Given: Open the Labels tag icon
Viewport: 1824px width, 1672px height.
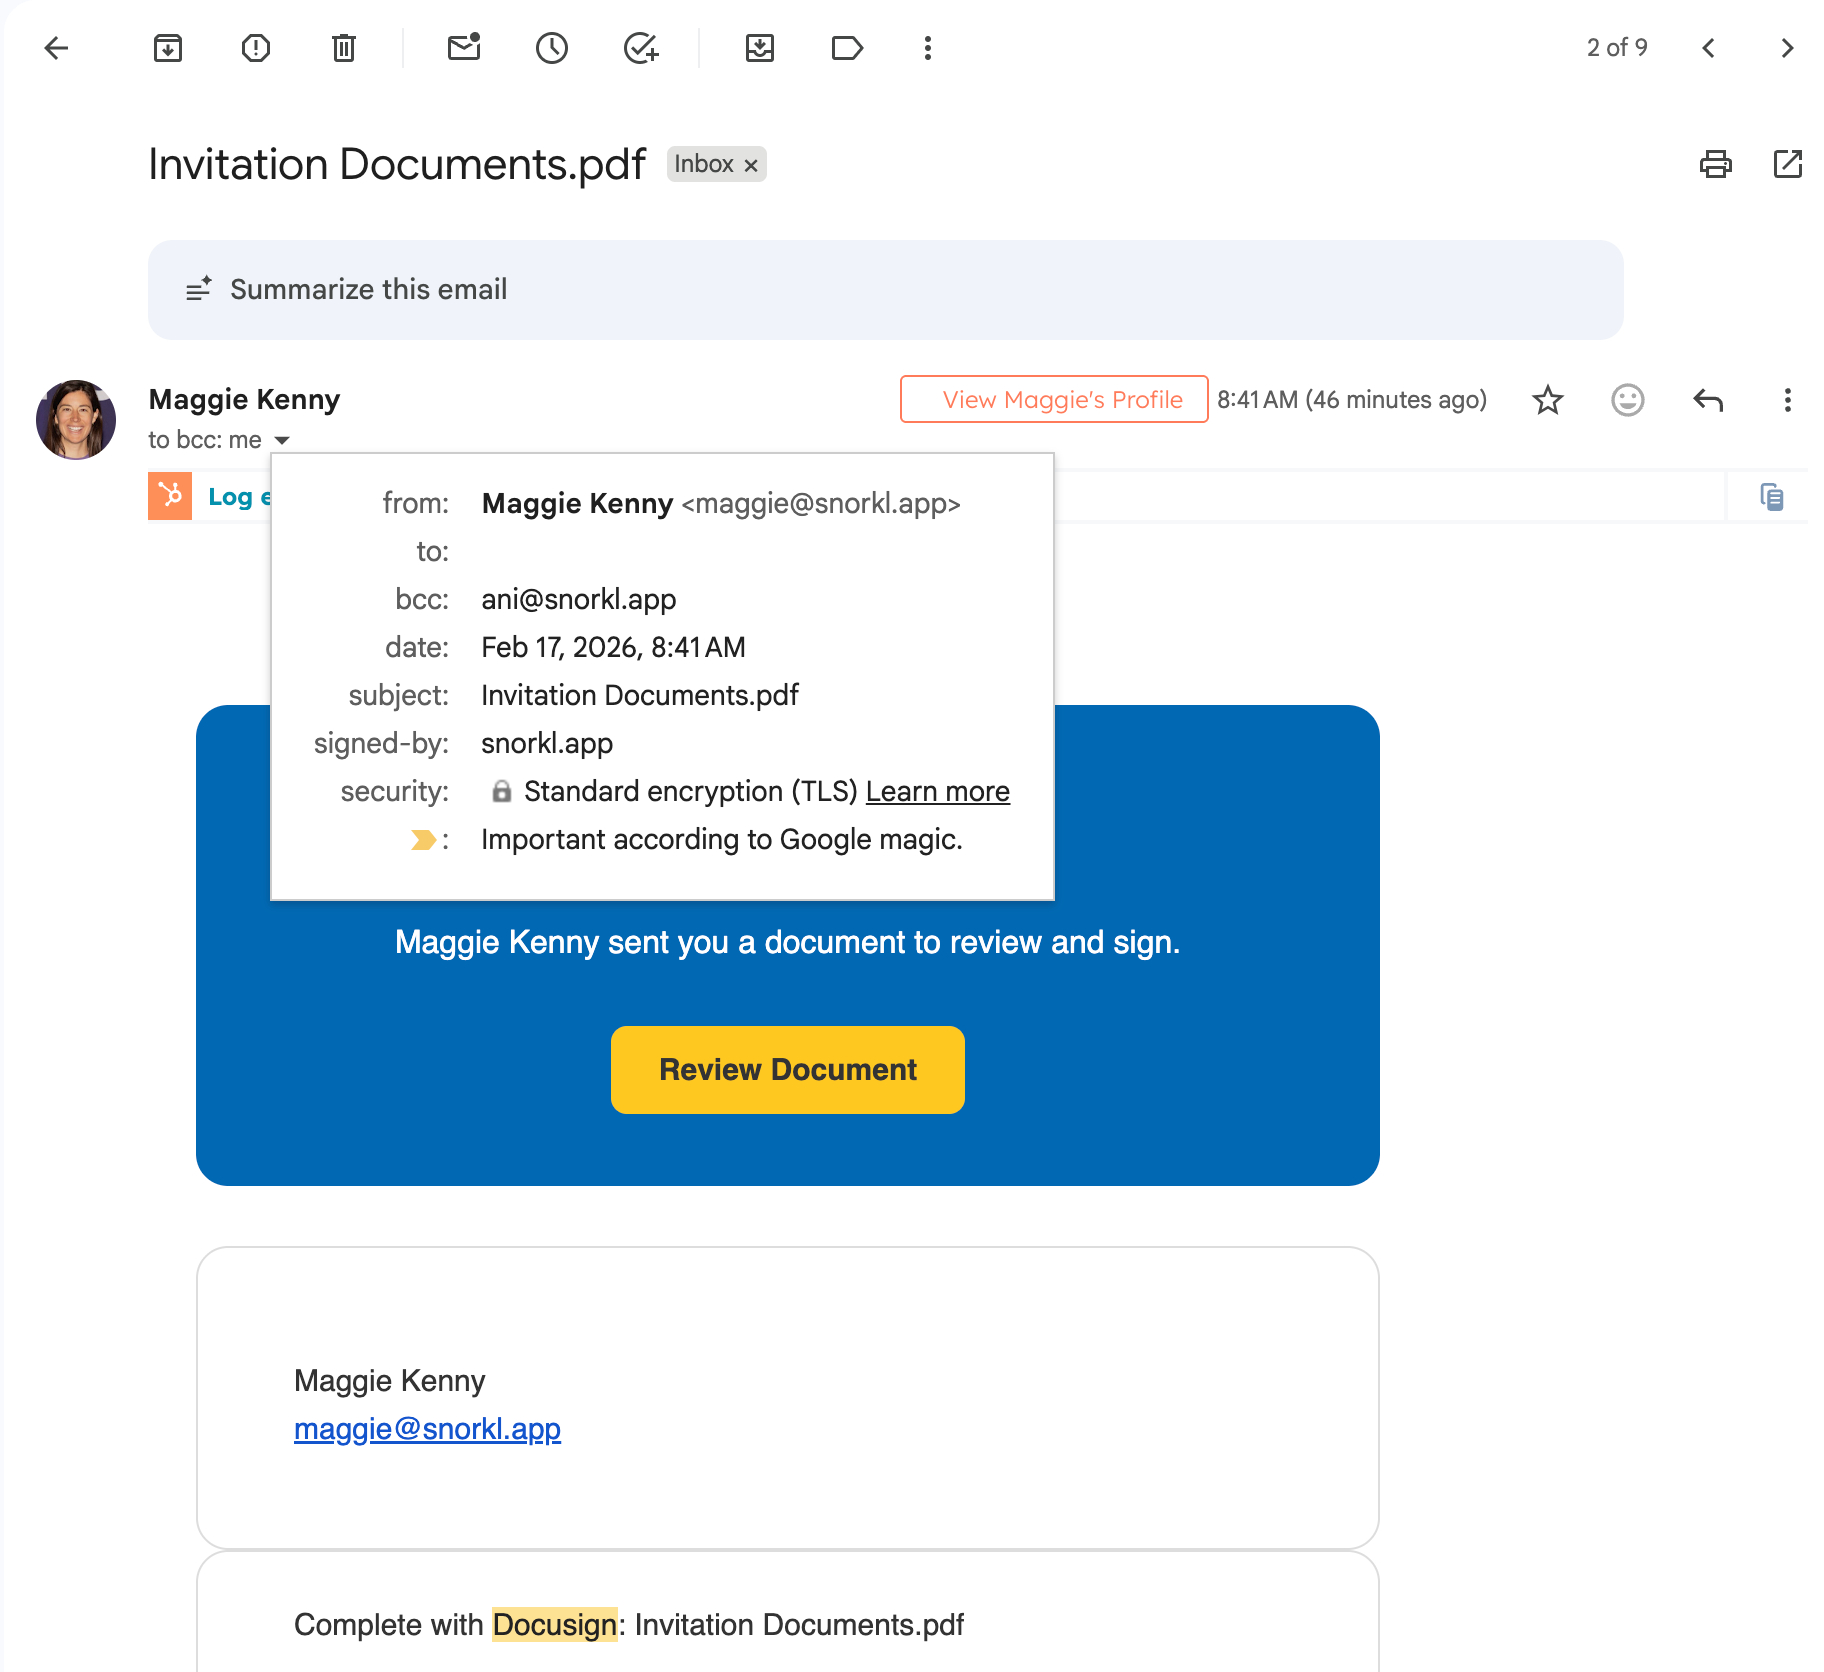Looking at the screenshot, I should [847, 48].
